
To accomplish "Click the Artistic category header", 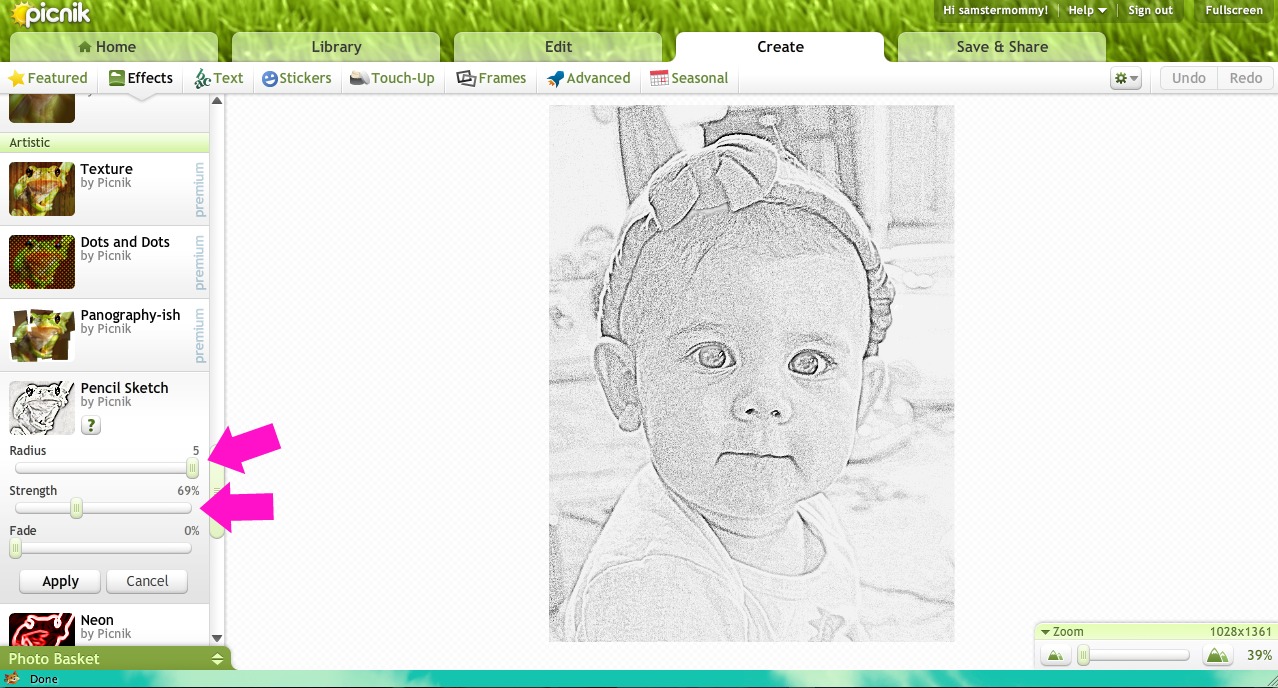I will click(104, 143).
